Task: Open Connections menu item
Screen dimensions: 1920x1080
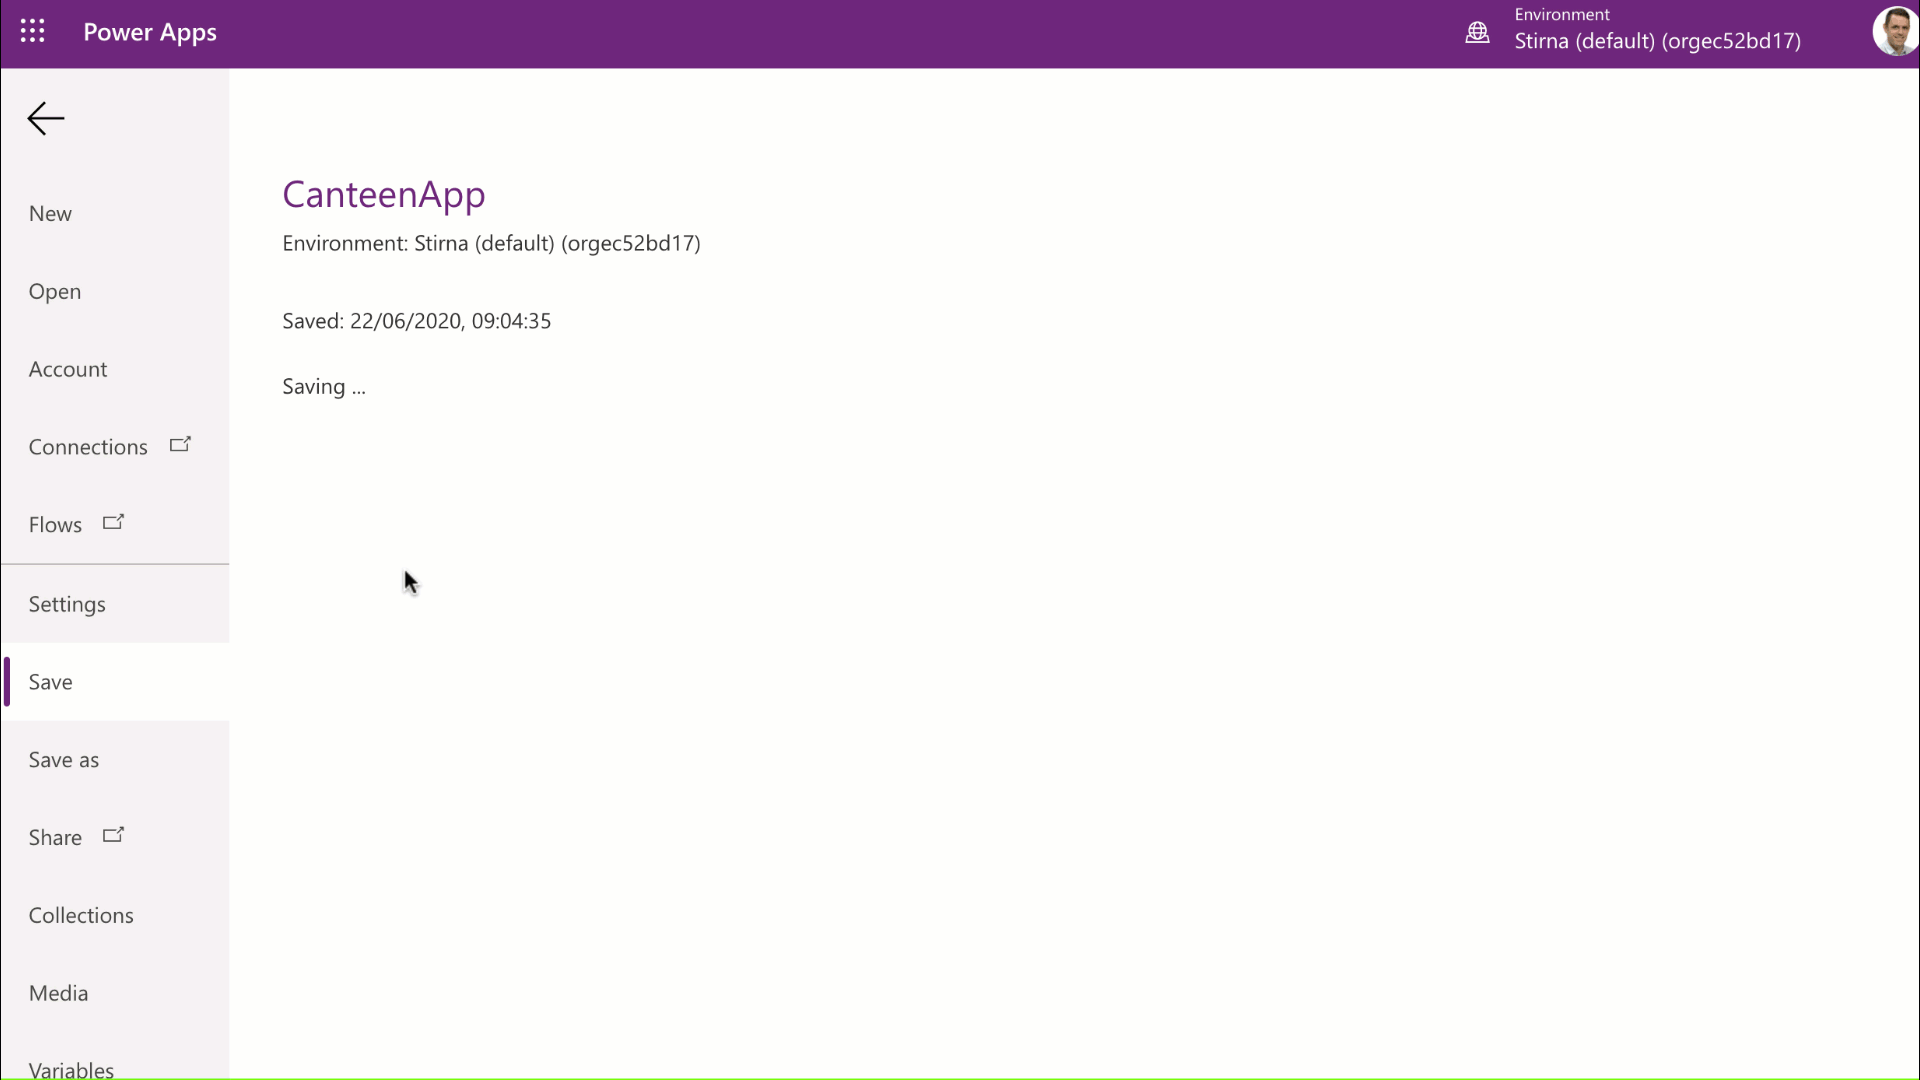Action: (115, 447)
